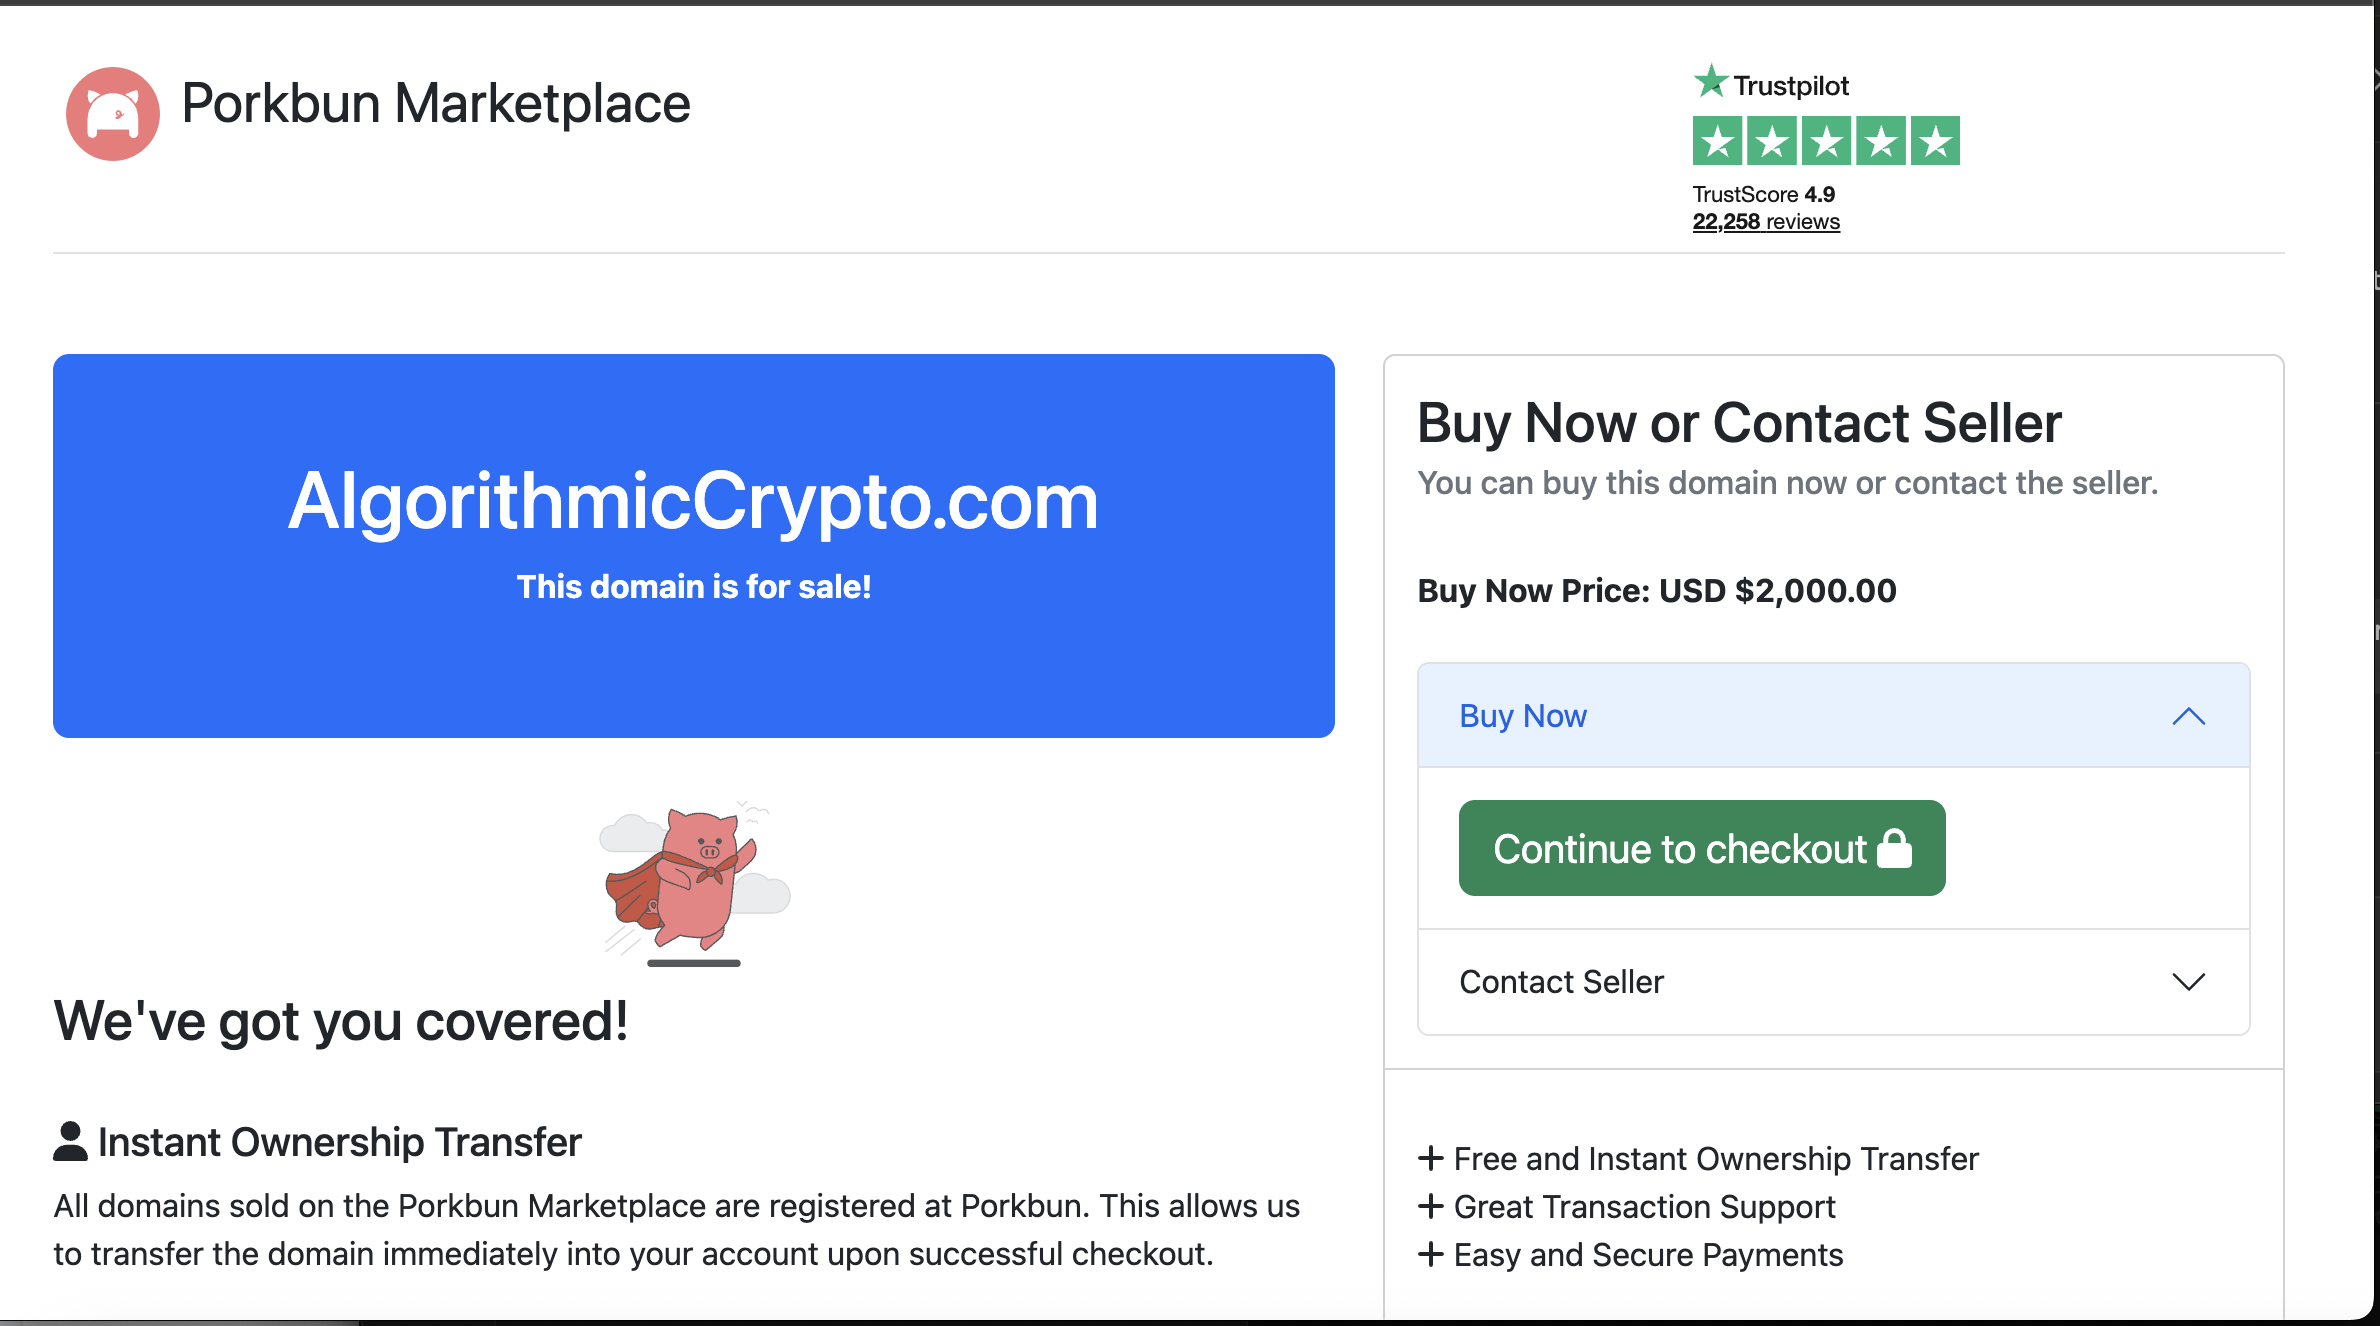The image size is (2380, 1326).
Task: Click the Porkbun pig logo
Action: pyautogui.click(x=112, y=113)
